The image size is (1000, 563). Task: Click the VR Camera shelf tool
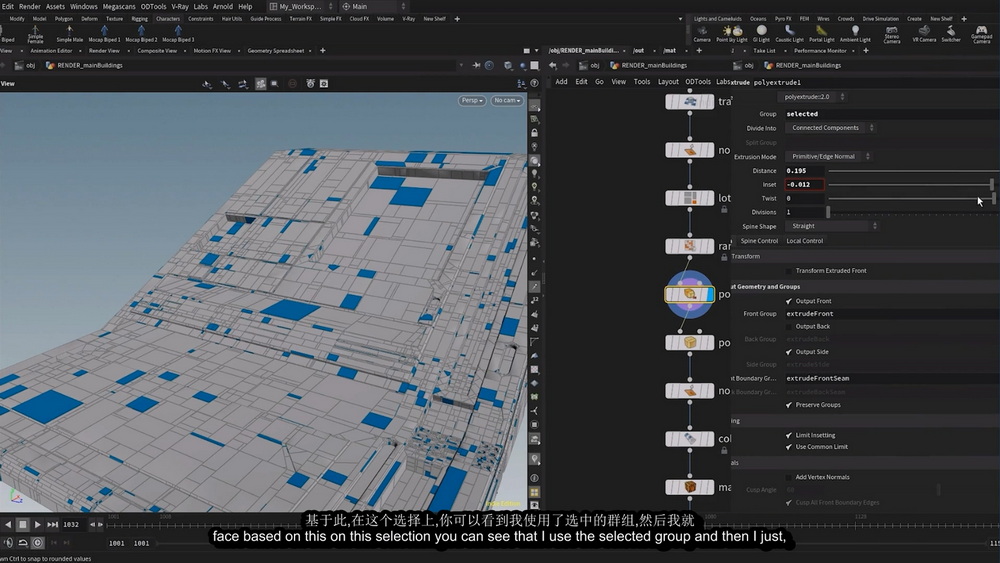[x=924, y=34]
